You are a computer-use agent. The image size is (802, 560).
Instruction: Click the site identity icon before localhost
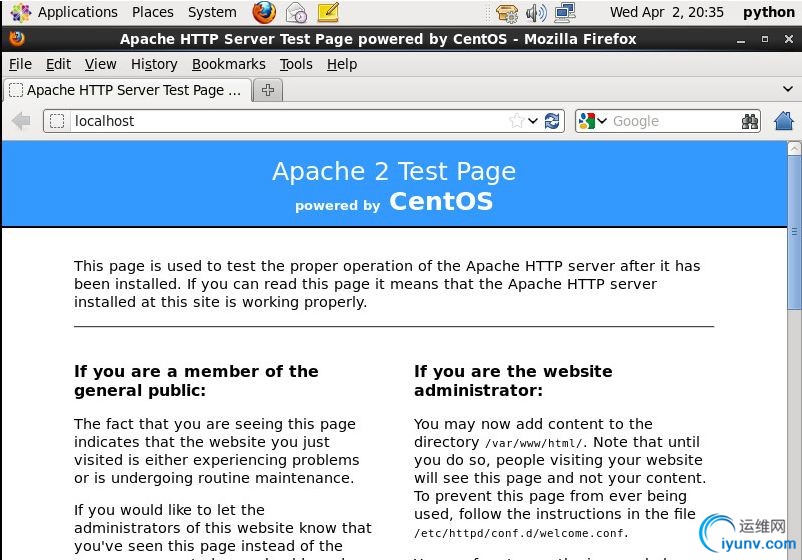click(x=57, y=121)
